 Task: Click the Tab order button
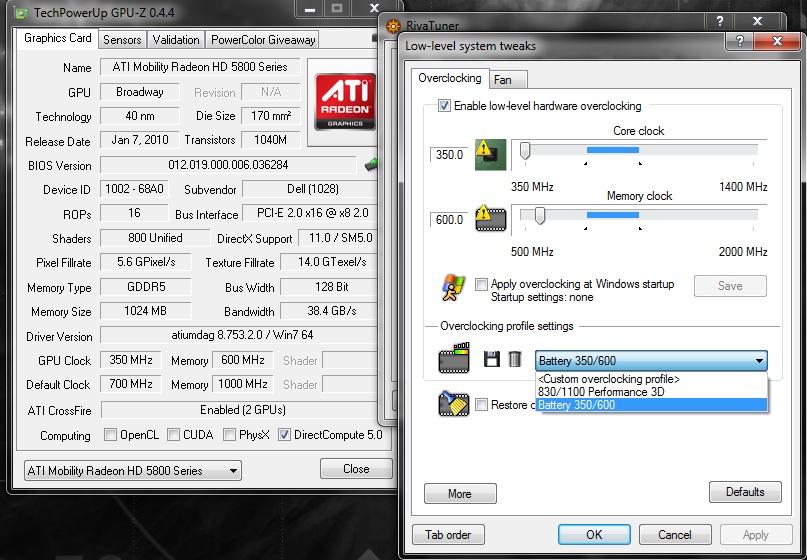[x=448, y=535]
